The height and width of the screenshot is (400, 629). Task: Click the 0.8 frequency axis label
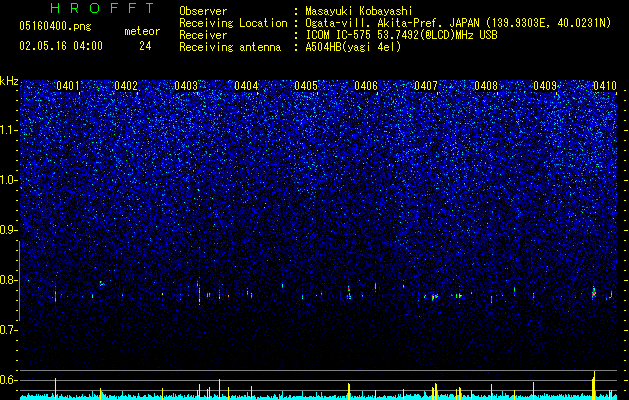pyautogui.click(x=9, y=280)
